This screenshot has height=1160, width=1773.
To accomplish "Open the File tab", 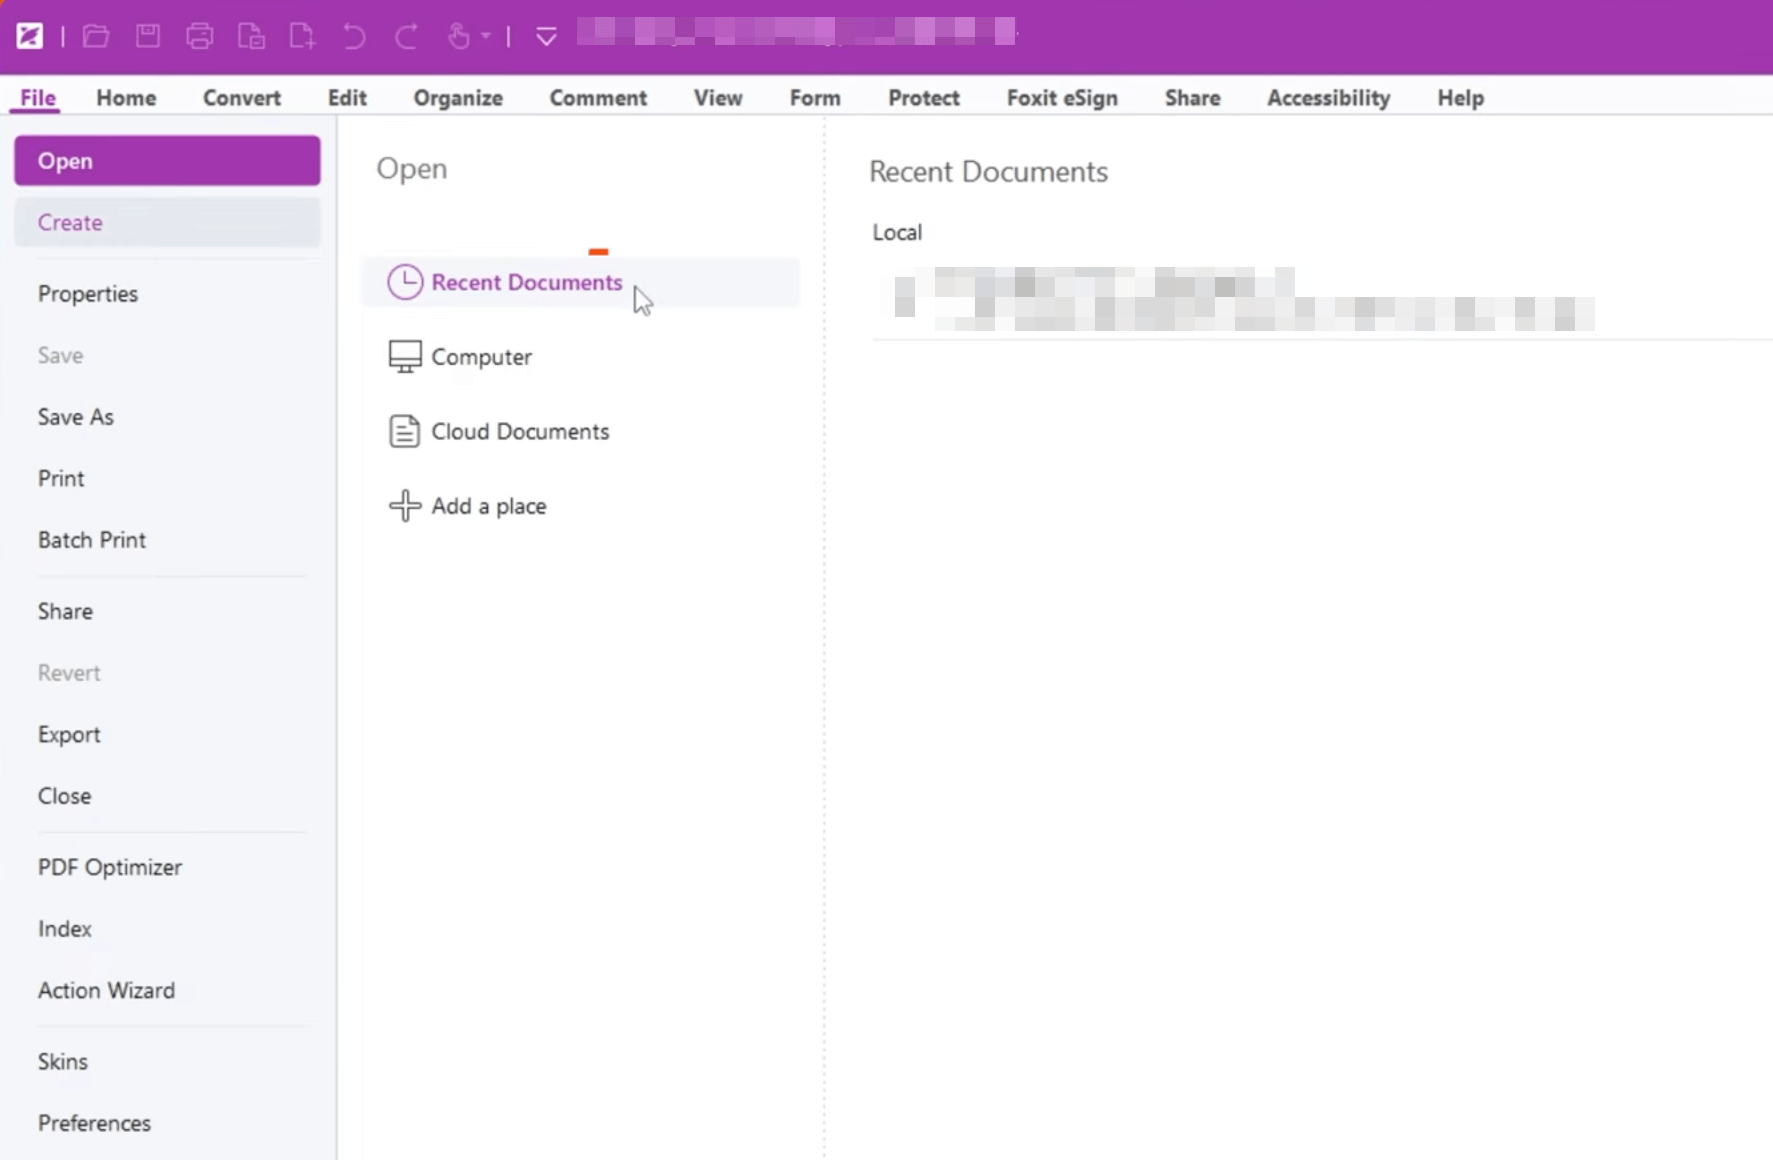I will pyautogui.click(x=38, y=98).
